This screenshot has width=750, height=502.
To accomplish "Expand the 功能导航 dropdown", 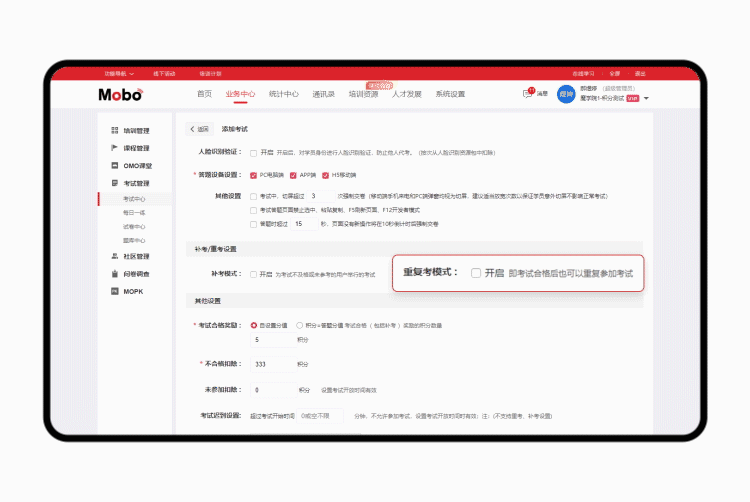I will point(119,73).
